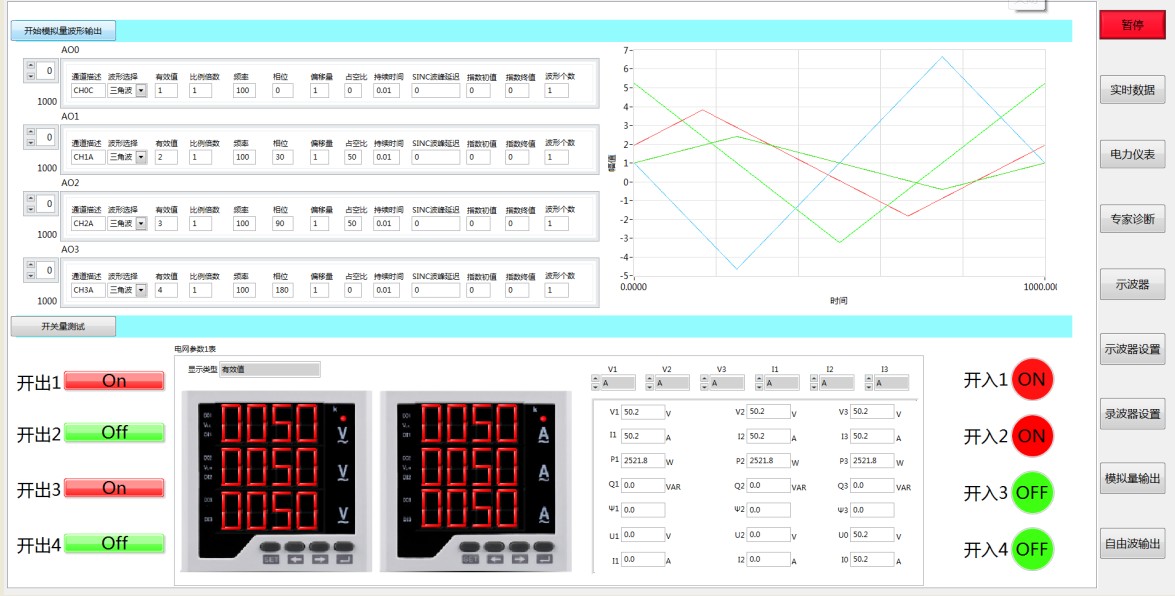Click the 开始模拟量波形输出 button
Viewport: 1175px width, 596px height.
tap(63, 31)
